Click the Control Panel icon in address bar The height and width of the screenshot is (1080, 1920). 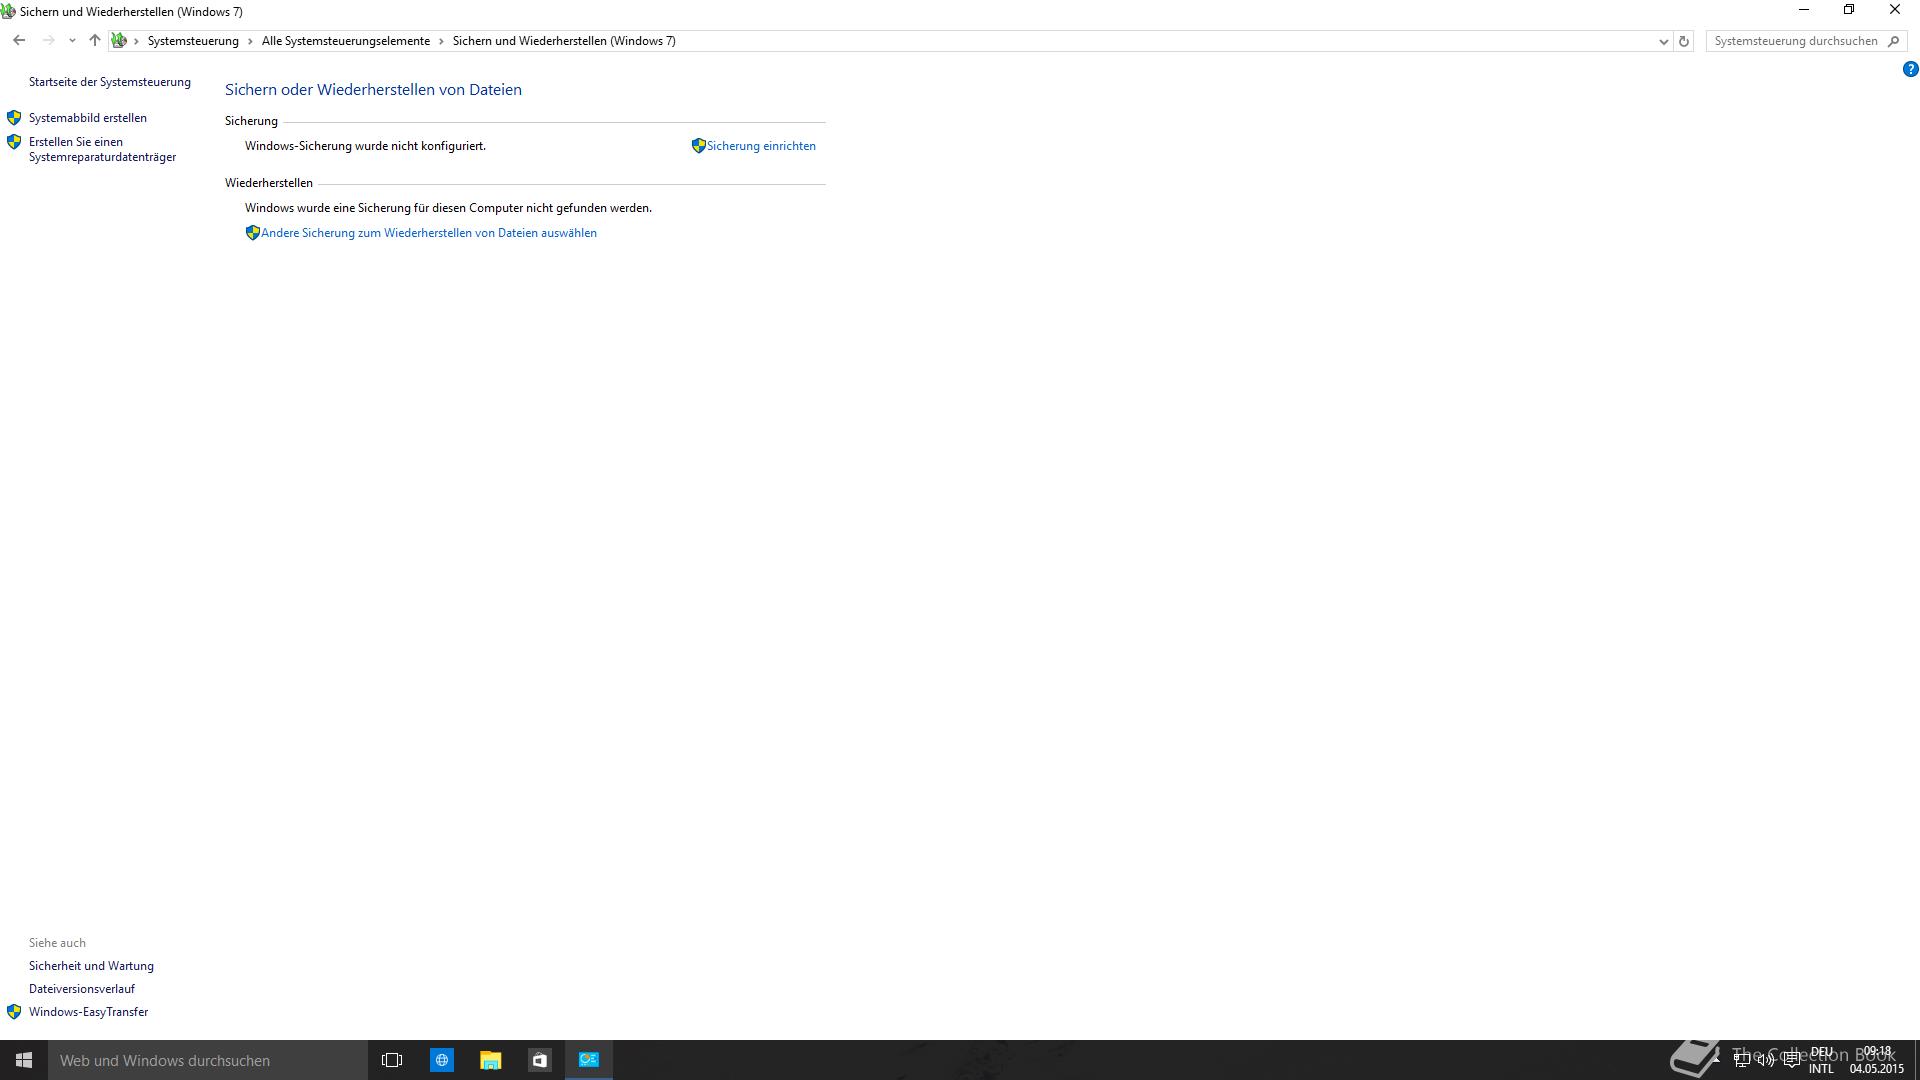point(119,41)
